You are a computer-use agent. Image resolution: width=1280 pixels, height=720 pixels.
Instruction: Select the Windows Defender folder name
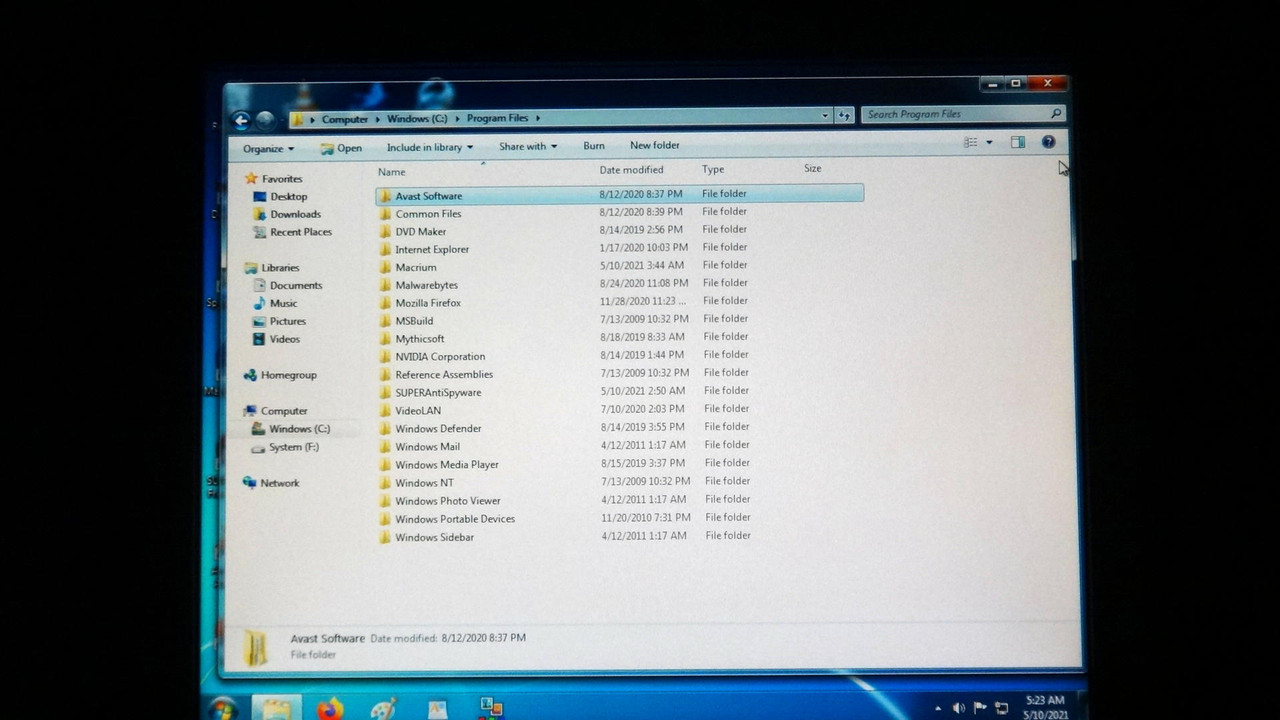coord(438,429)
